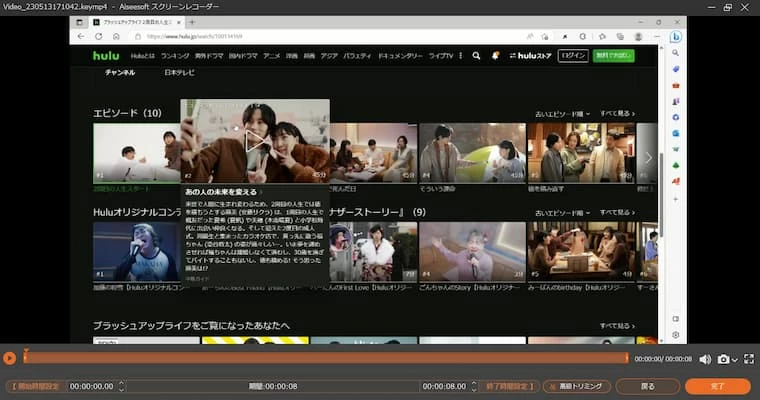Click the browser back arrow
Screen dimensions: 760x400
pyautogui.click(x=80, y=36)
